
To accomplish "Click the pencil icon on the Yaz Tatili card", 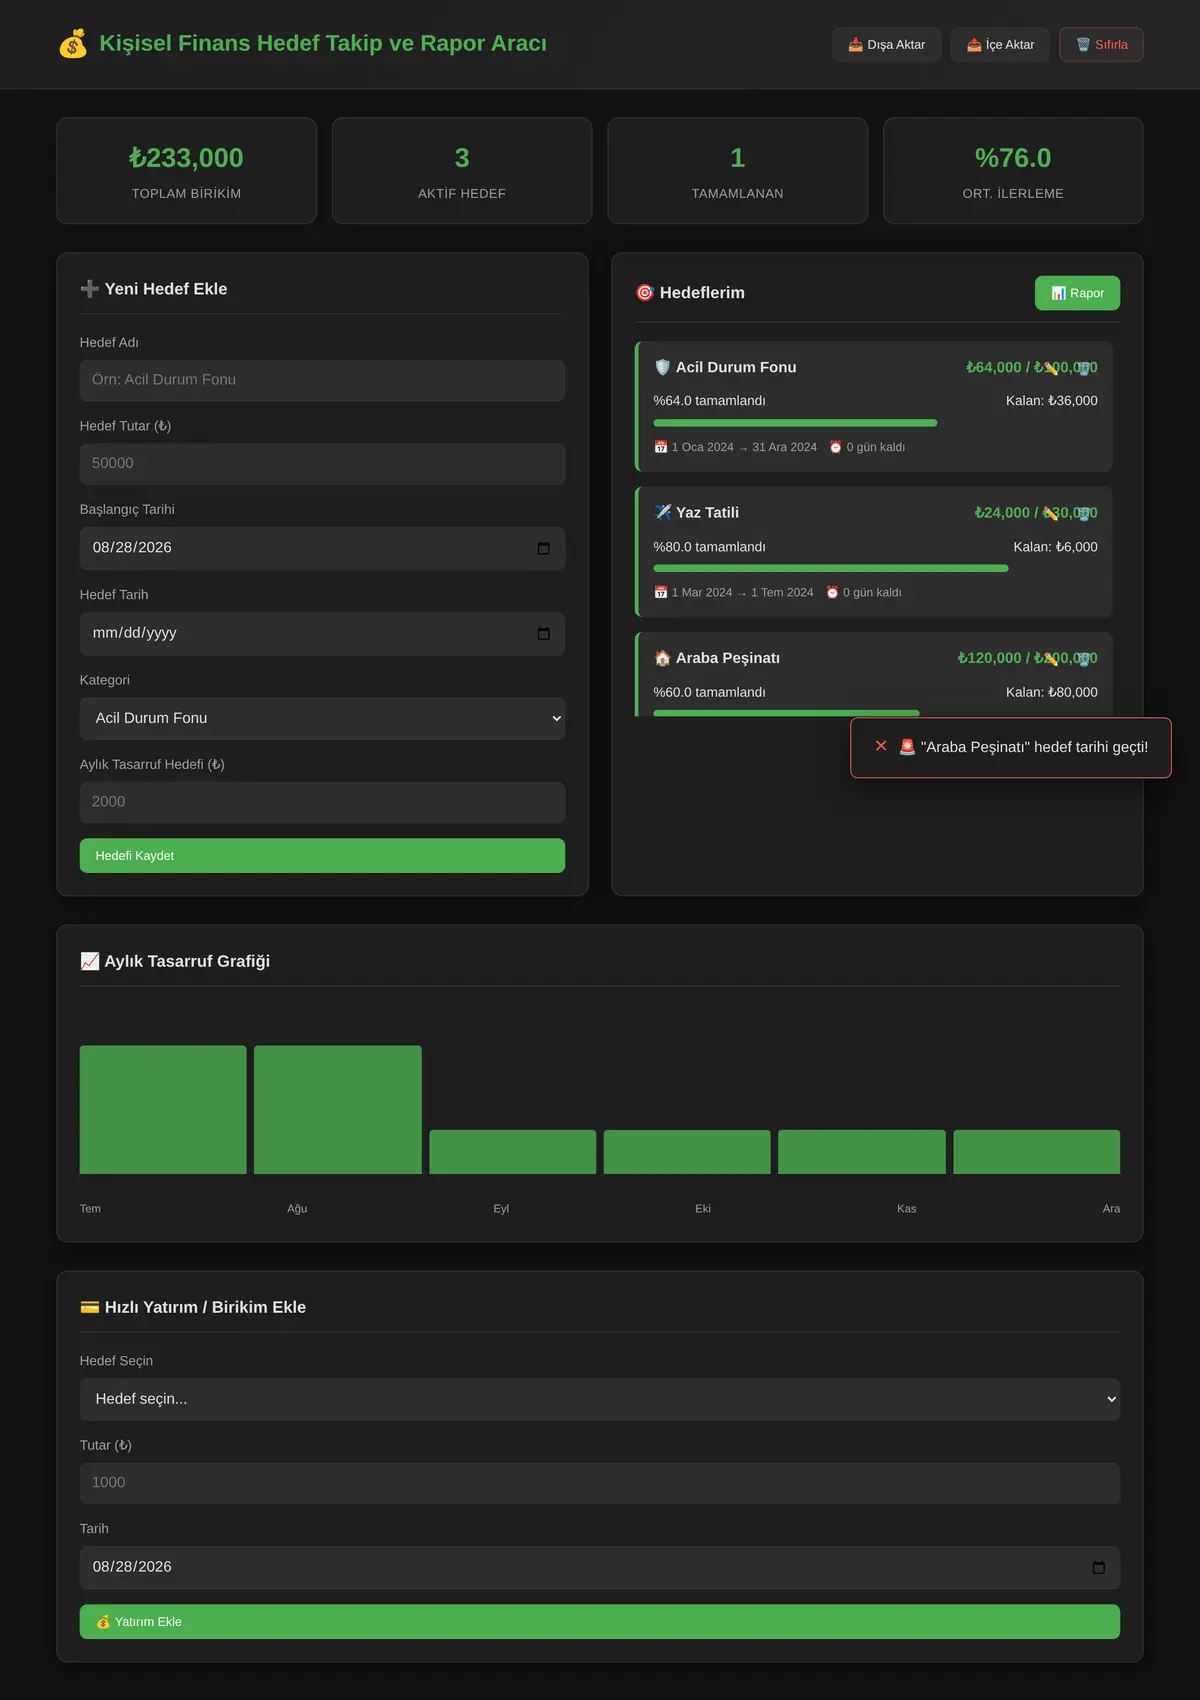I will [1051, 513].
